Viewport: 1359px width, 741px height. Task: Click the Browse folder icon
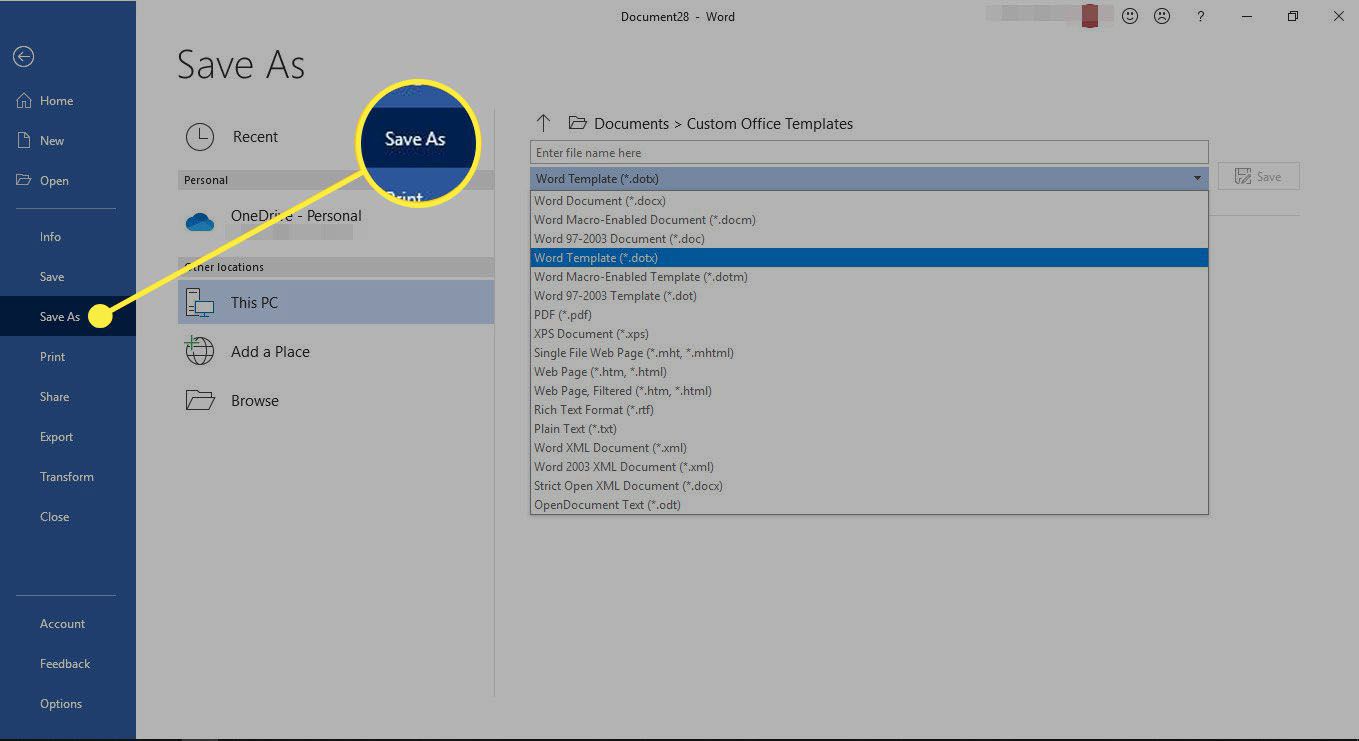tap(200, 400)
